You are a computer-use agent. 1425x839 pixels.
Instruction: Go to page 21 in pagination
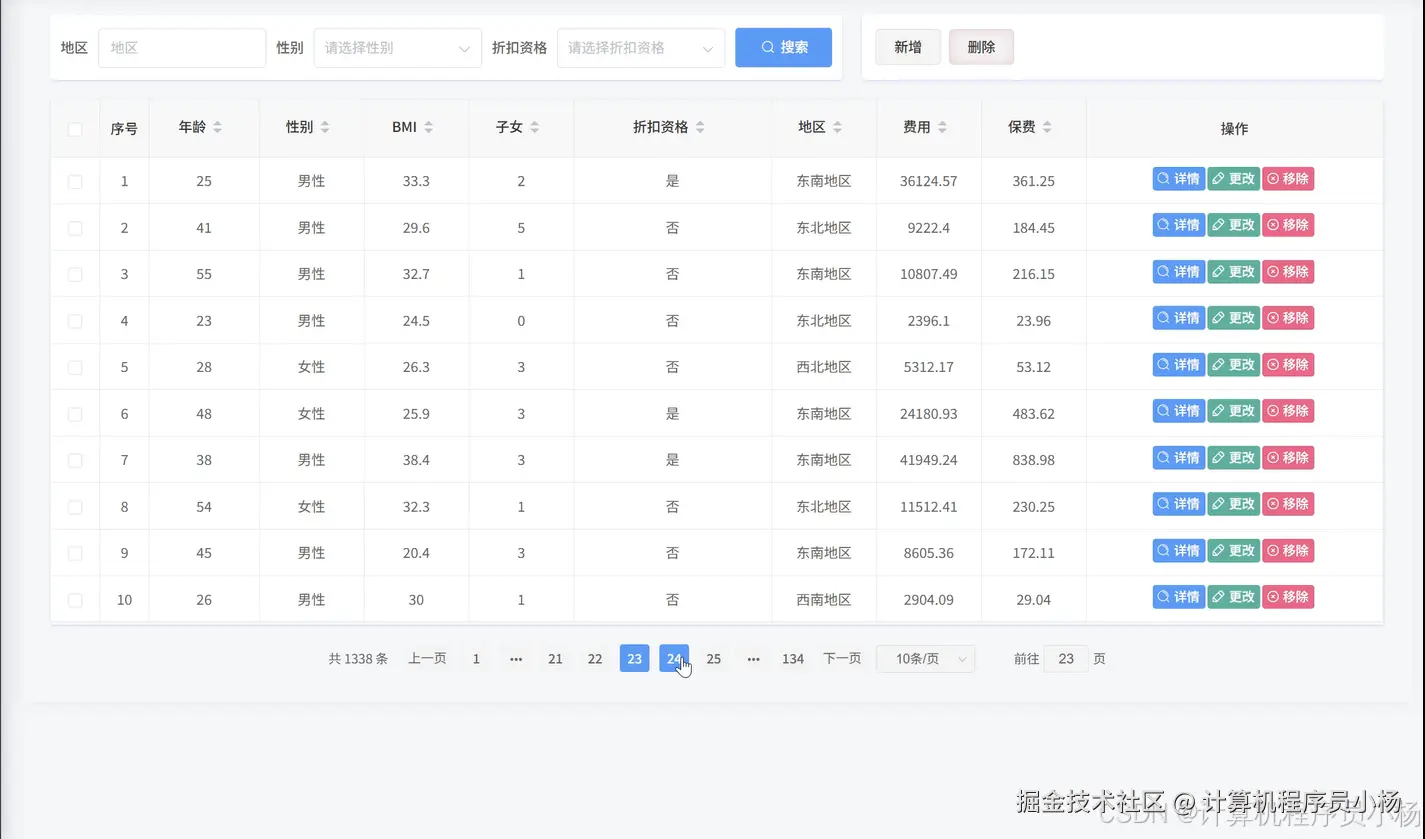(x=555, y=659)
